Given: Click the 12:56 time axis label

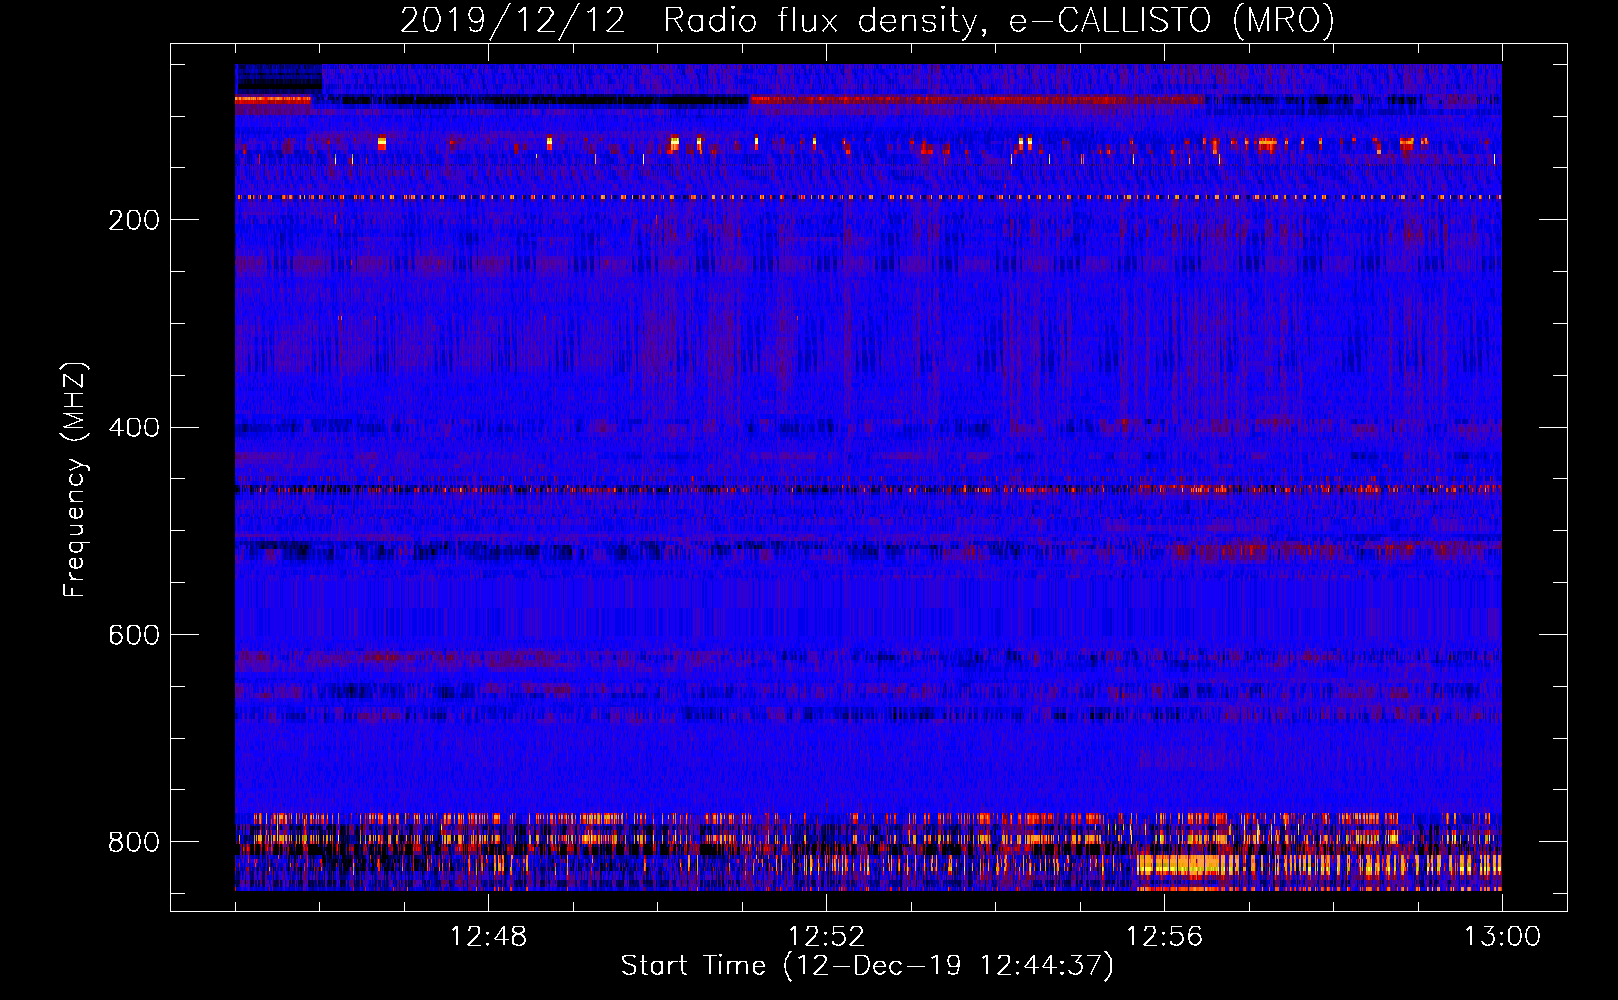Looking at the screenshot, I should (1164, 937).
